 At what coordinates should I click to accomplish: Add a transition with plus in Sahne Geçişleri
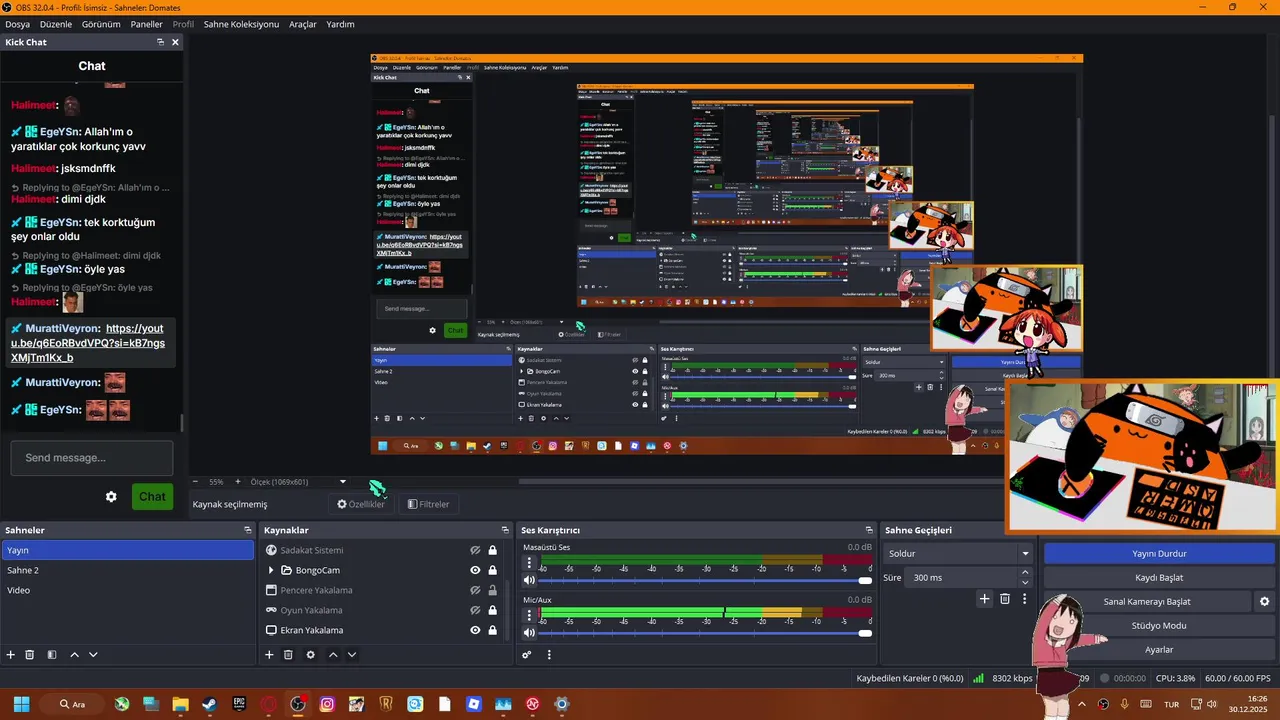tap(984, 599)
